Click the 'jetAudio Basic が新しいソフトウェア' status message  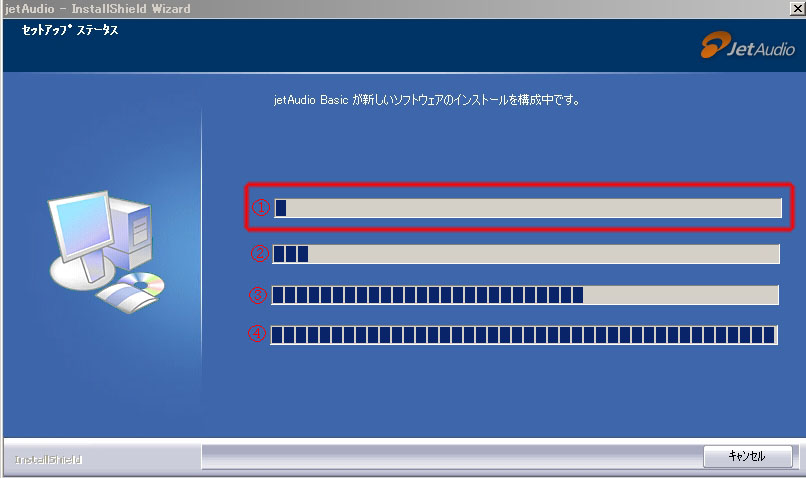(427, 100)
